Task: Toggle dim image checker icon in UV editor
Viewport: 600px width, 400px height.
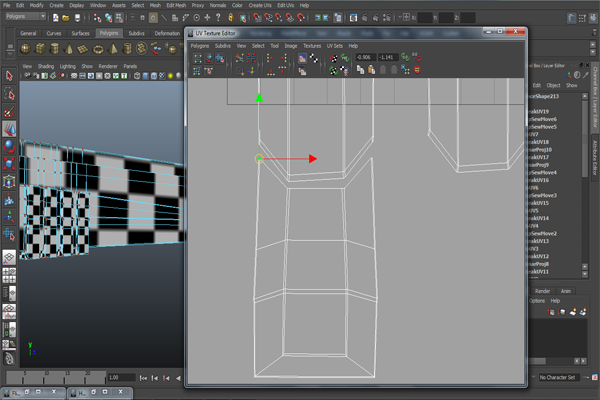Action: pyautogui.click(x=314, y=58)
